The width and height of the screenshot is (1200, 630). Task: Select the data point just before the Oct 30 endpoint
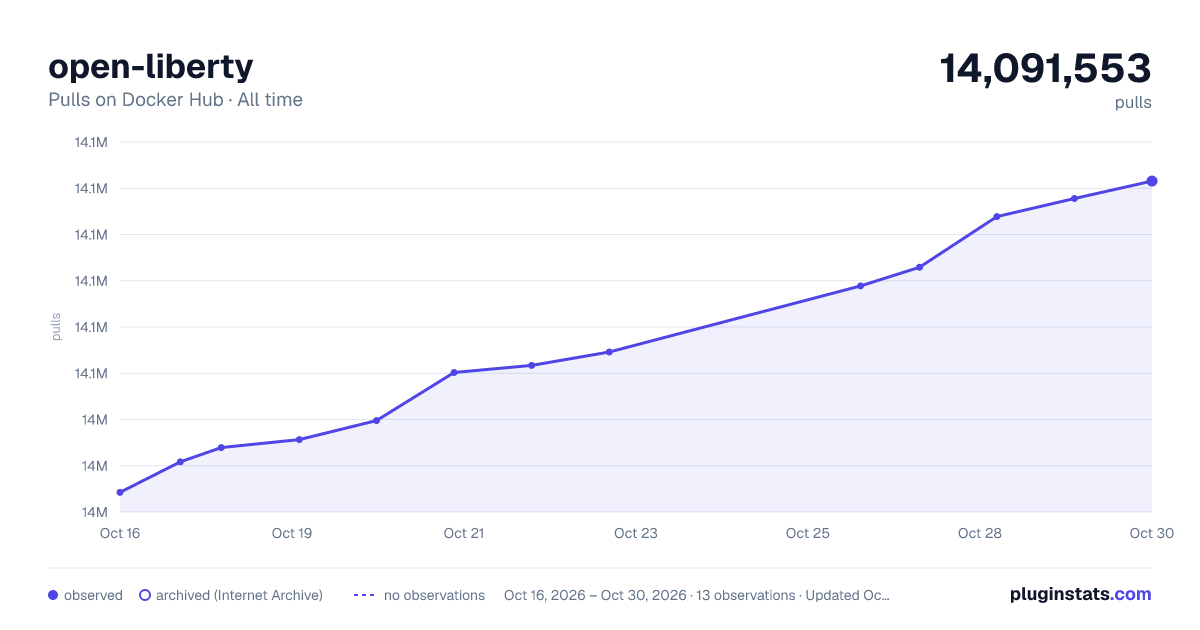tap(1074, 198)
